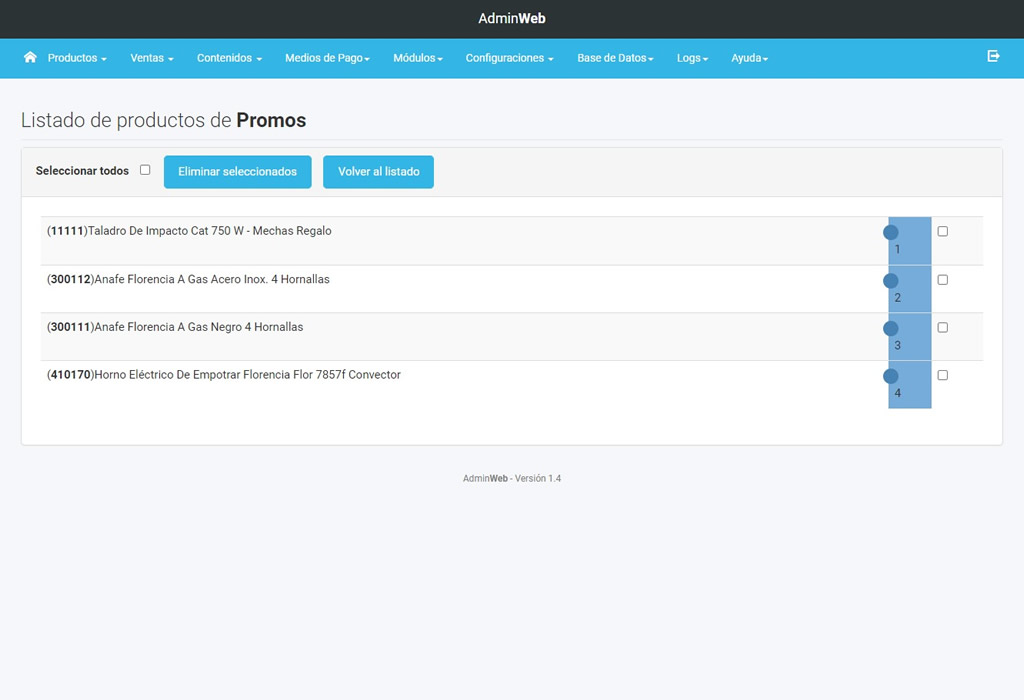Image resolution: width=1024 pixels, height=700 pixels.
Task: Open the Ventas dropdown
Action: 152,58
